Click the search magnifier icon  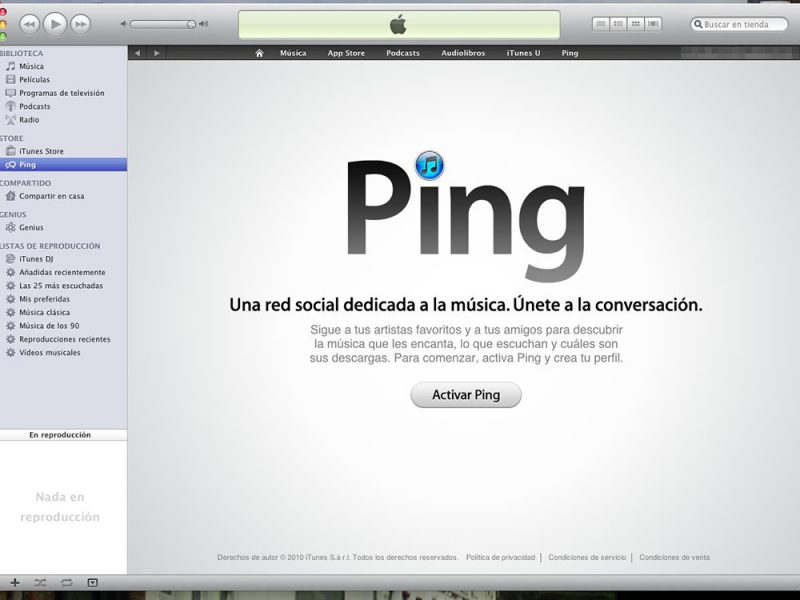[698, 24]
